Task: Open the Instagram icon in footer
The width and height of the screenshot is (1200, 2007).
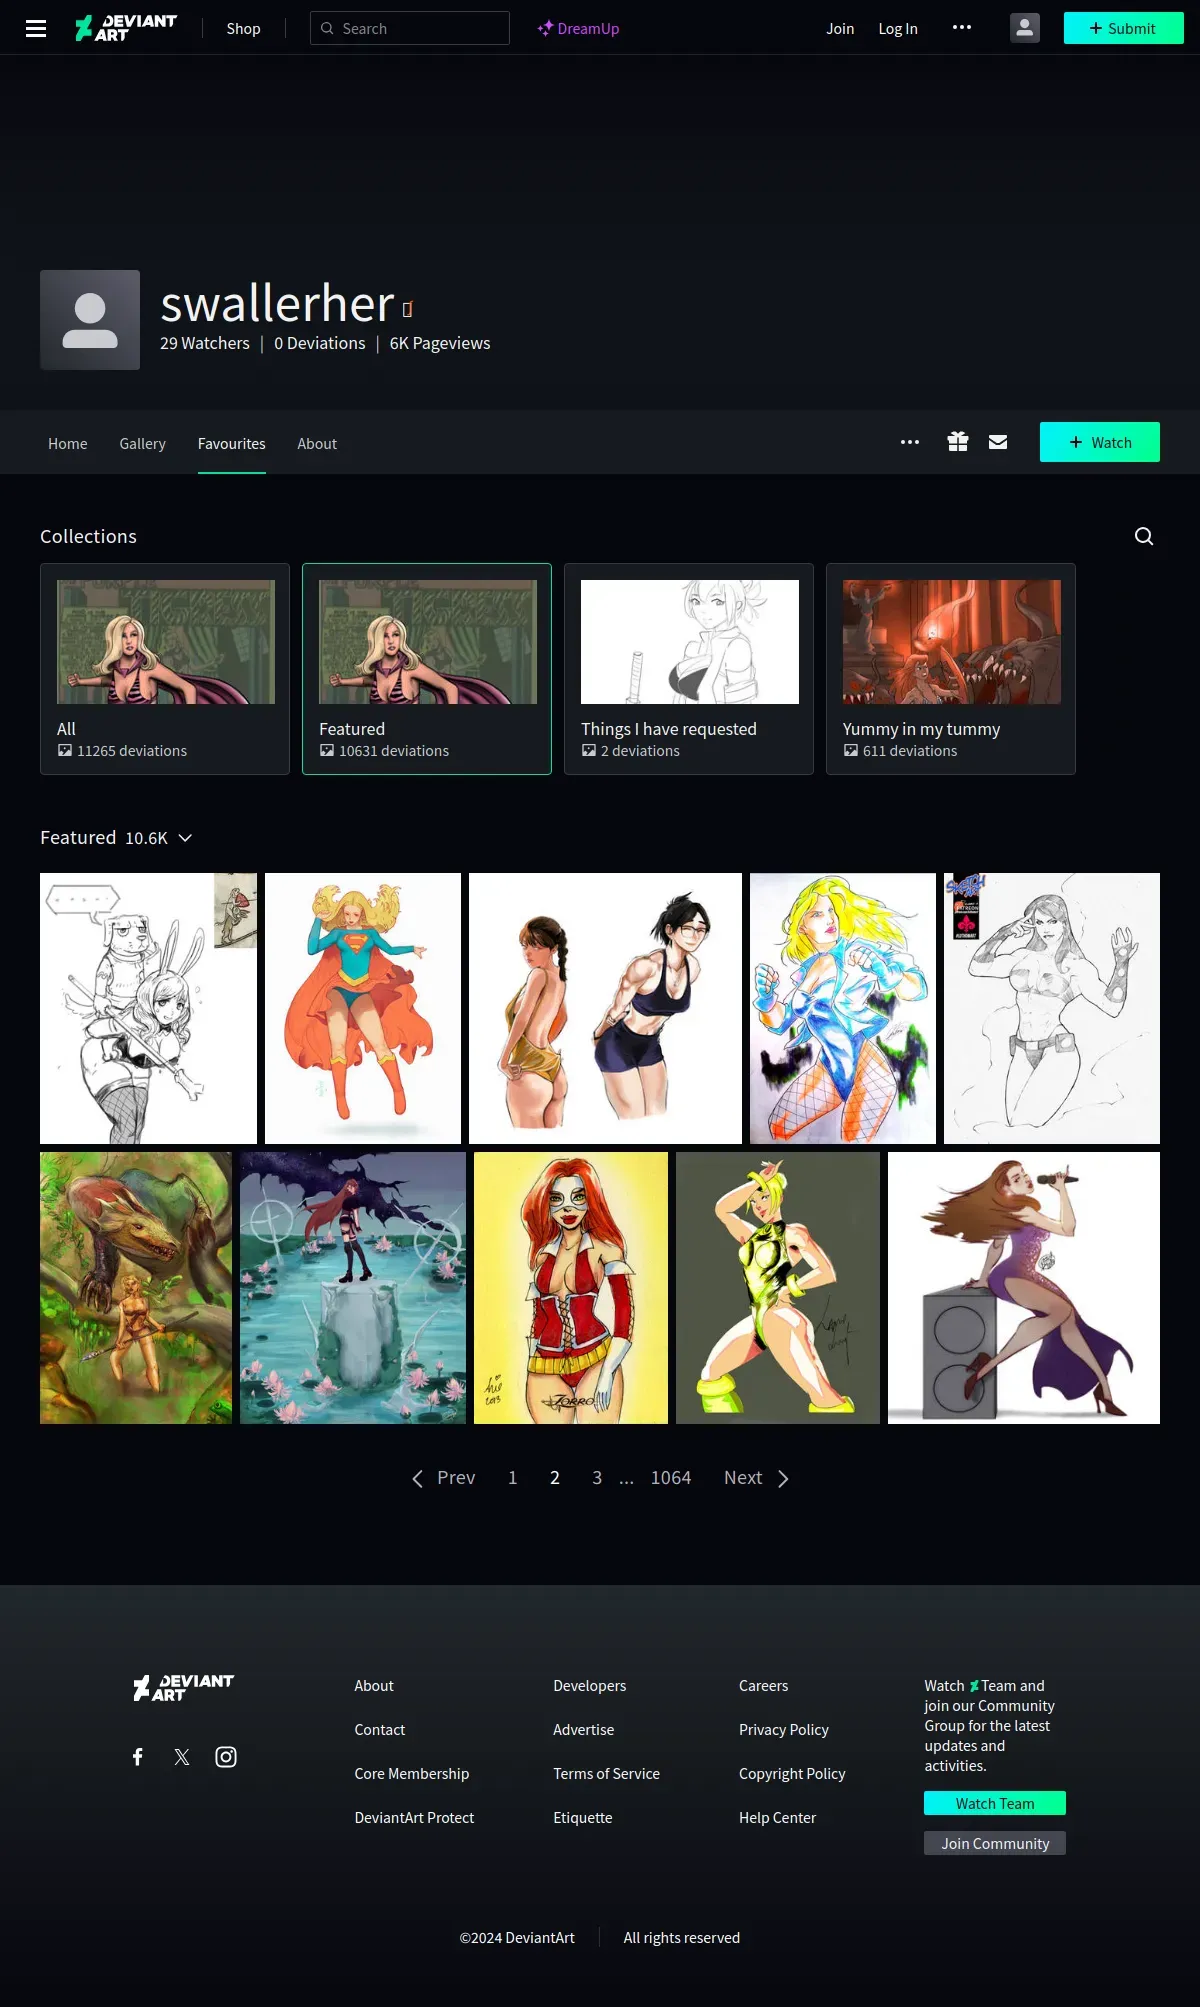Action: [x=226, y=1757]
